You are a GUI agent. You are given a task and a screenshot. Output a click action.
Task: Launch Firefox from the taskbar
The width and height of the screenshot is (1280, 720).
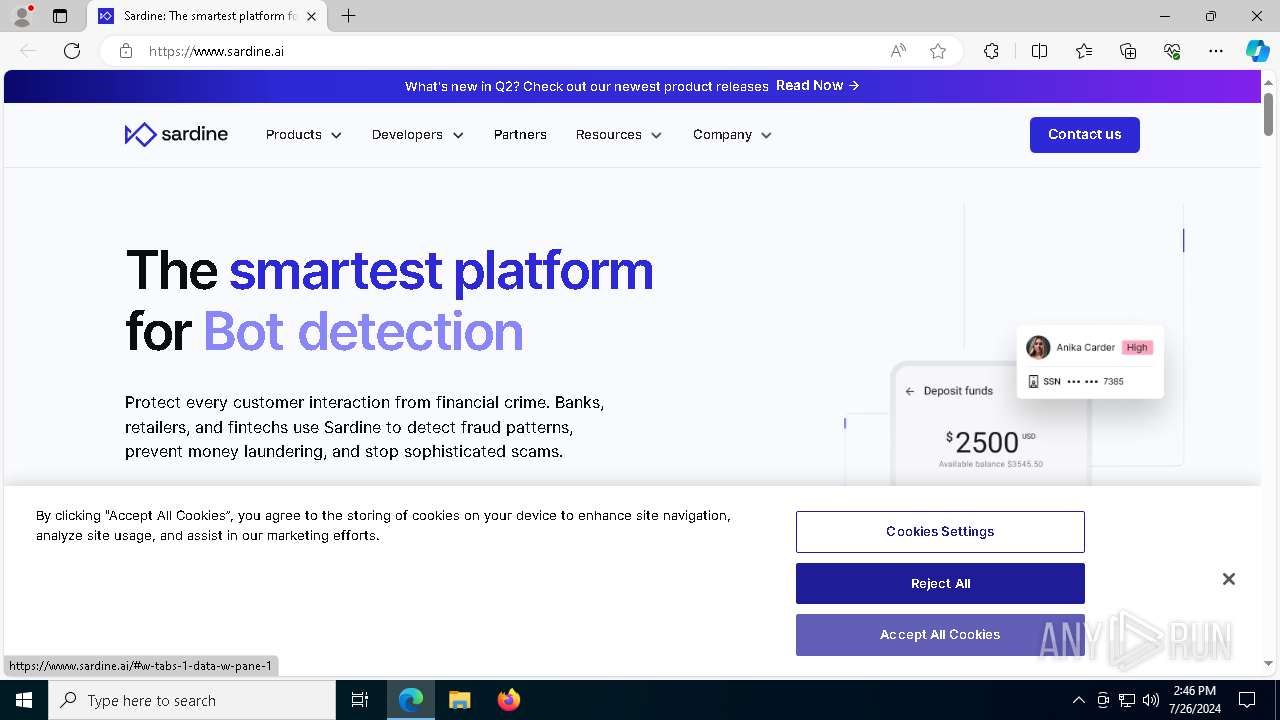[509, 700]
